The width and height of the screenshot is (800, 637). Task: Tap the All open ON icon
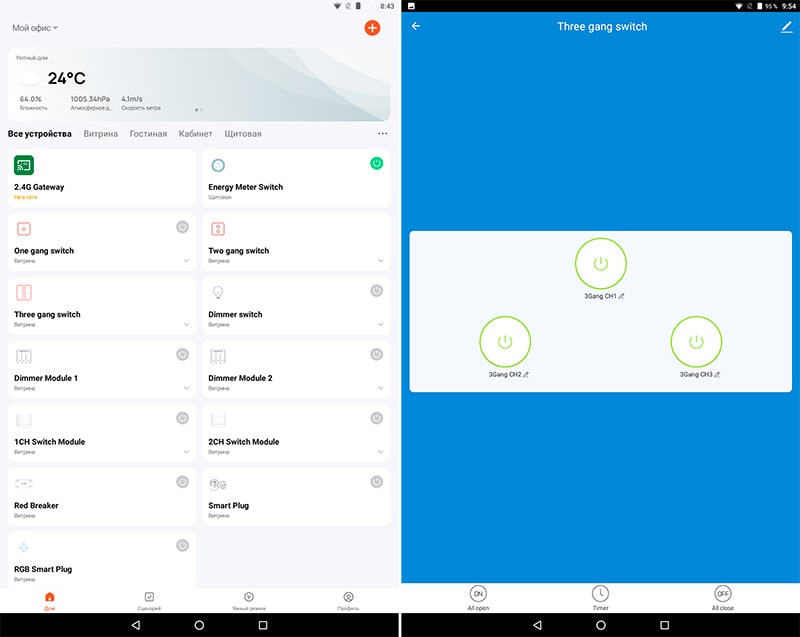click(478, 593)
